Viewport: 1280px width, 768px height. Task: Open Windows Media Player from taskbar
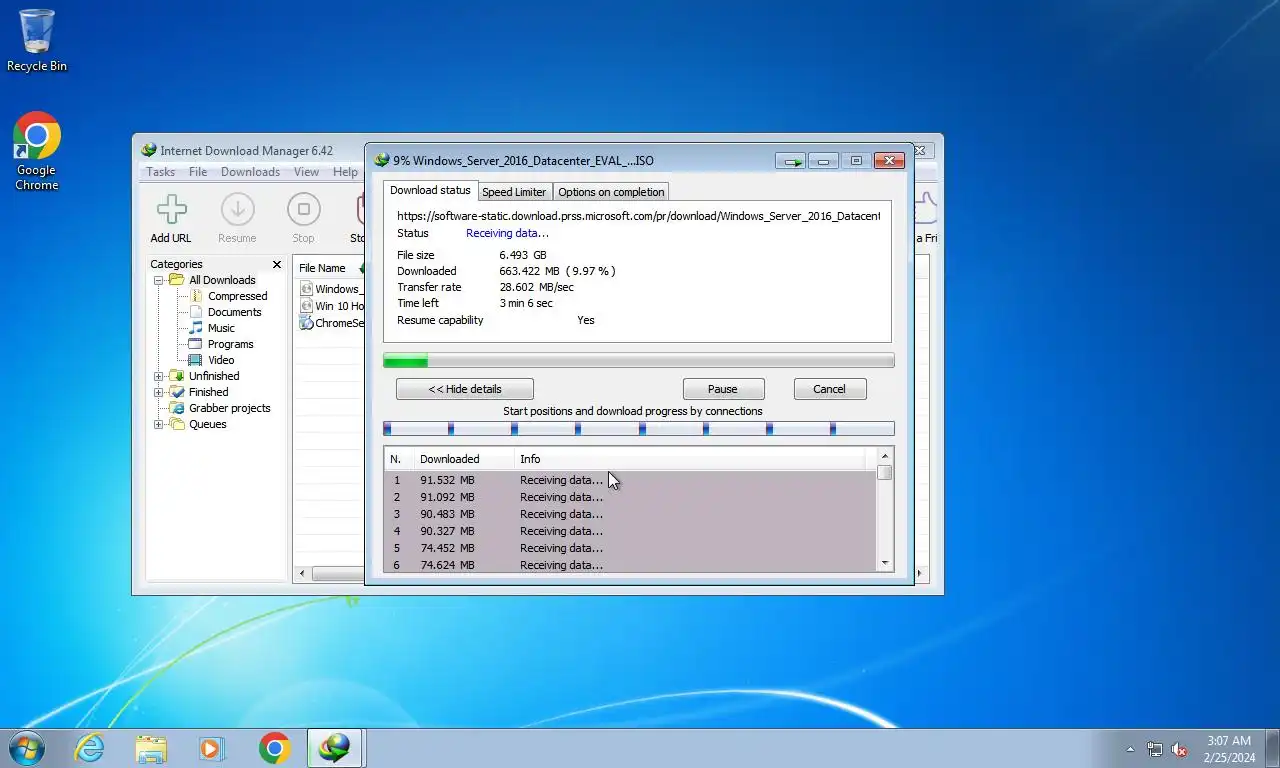tap(211, 748)
